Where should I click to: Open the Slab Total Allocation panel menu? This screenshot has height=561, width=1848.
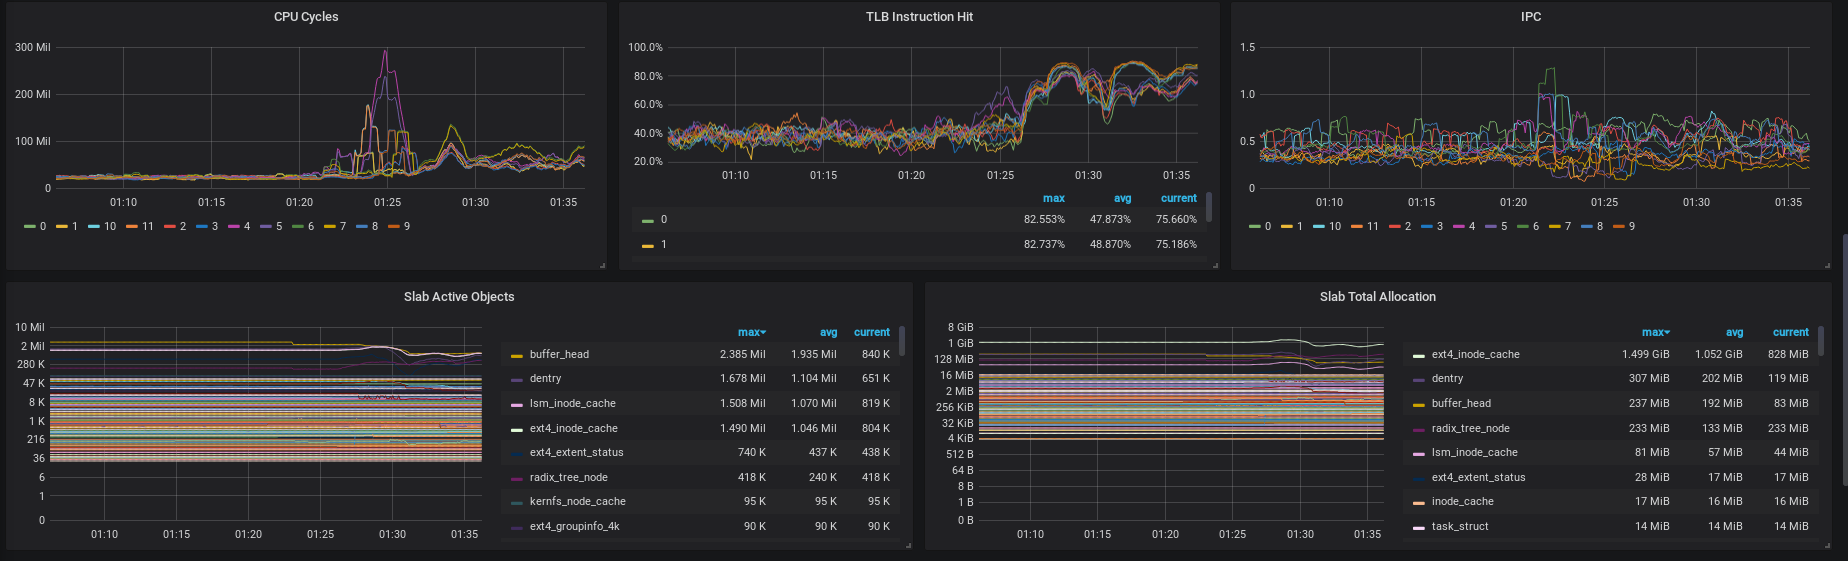(x=1377, y=297)
